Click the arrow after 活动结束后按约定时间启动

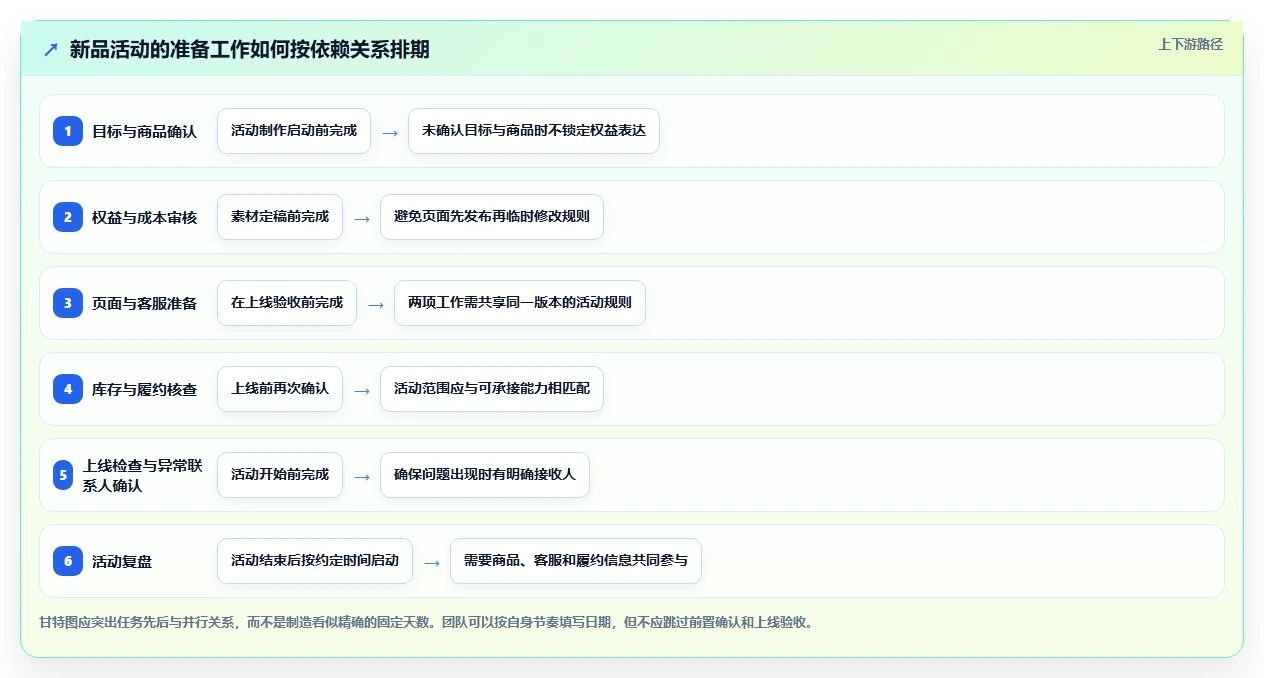(x=432, y=562)
